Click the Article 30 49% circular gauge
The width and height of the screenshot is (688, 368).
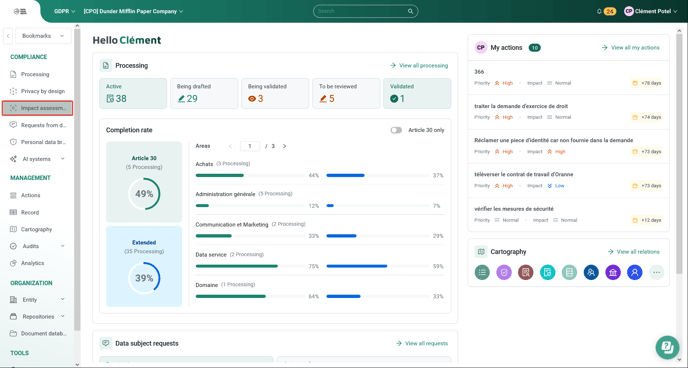pyautogui.click(x=144, y=194)
